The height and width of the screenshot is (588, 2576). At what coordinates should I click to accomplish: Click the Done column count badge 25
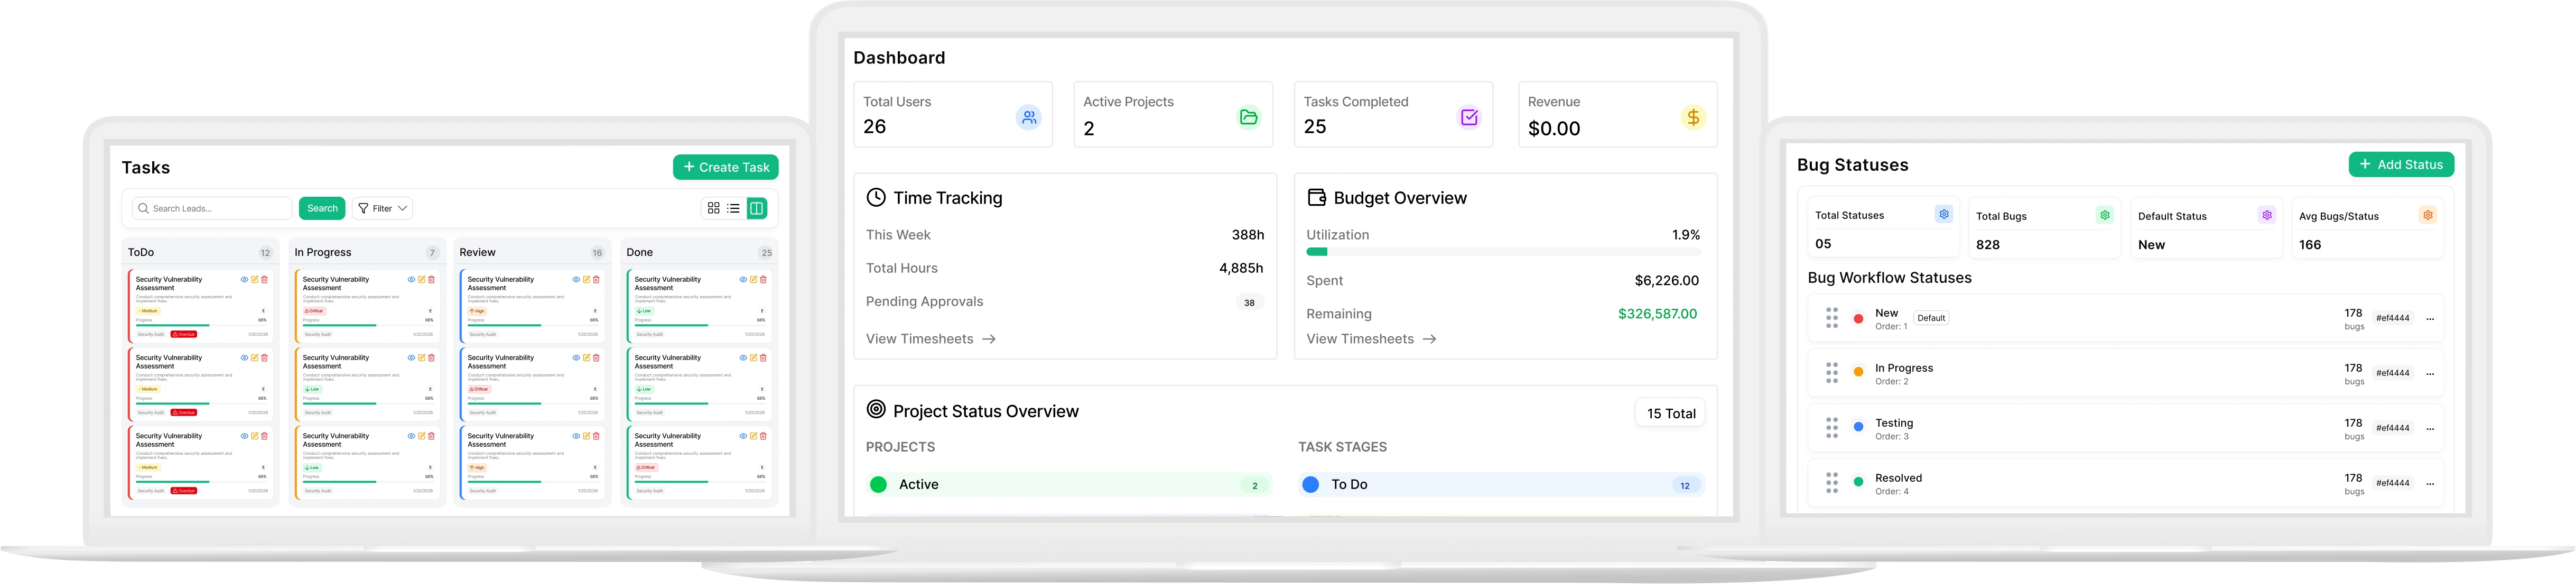click(x=766, y=253)
